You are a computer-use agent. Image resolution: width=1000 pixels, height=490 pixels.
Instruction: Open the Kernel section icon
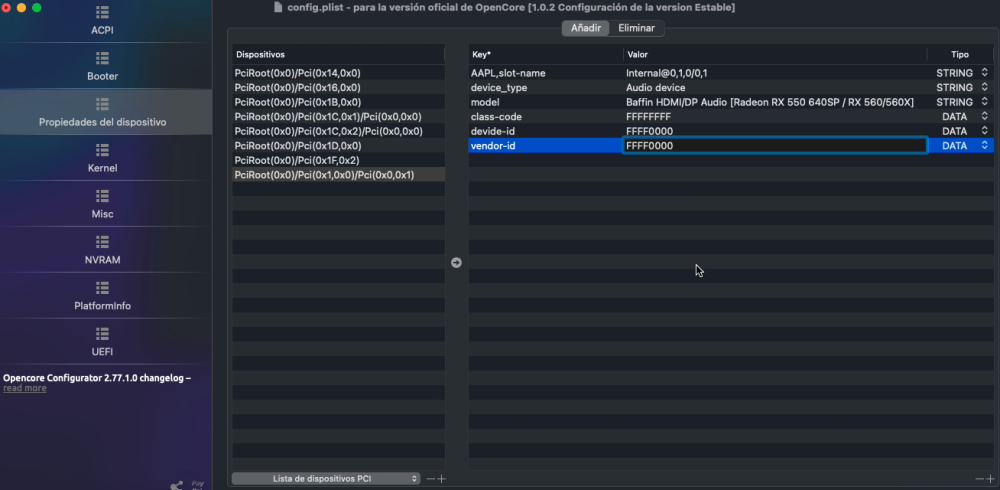point(102,150)
